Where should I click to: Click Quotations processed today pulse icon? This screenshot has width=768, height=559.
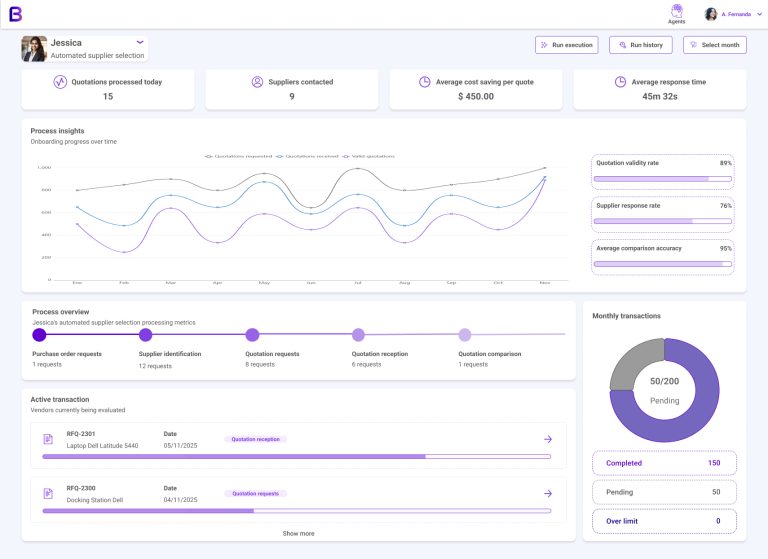click(60, 82)
